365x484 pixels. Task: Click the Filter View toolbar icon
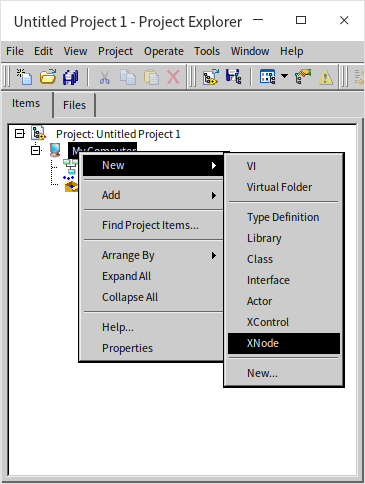pyautogui.click(x=267, y=77)
